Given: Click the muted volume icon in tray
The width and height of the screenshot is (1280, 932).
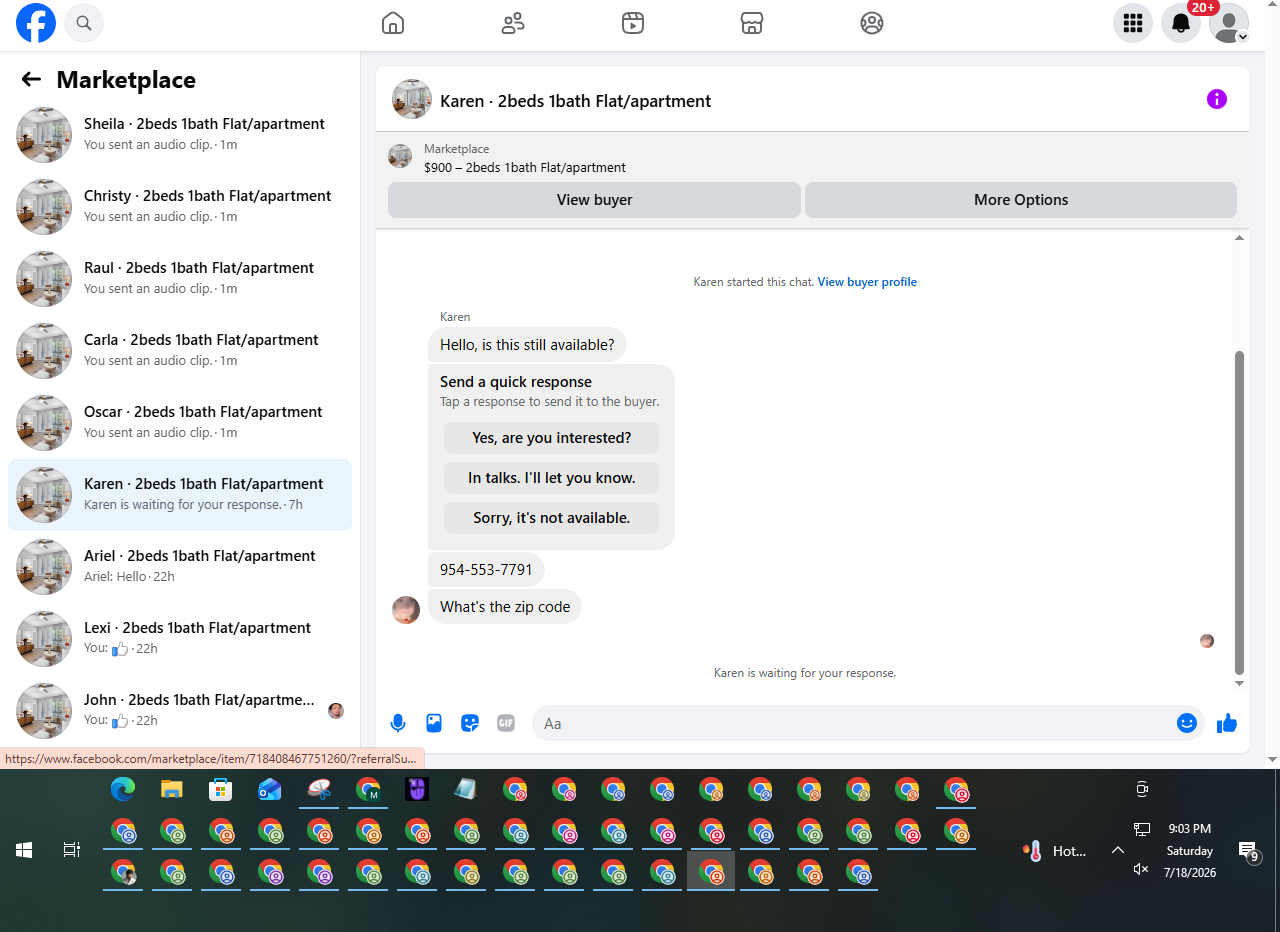Looking at the screenshot, I should tap(1141, 869).
